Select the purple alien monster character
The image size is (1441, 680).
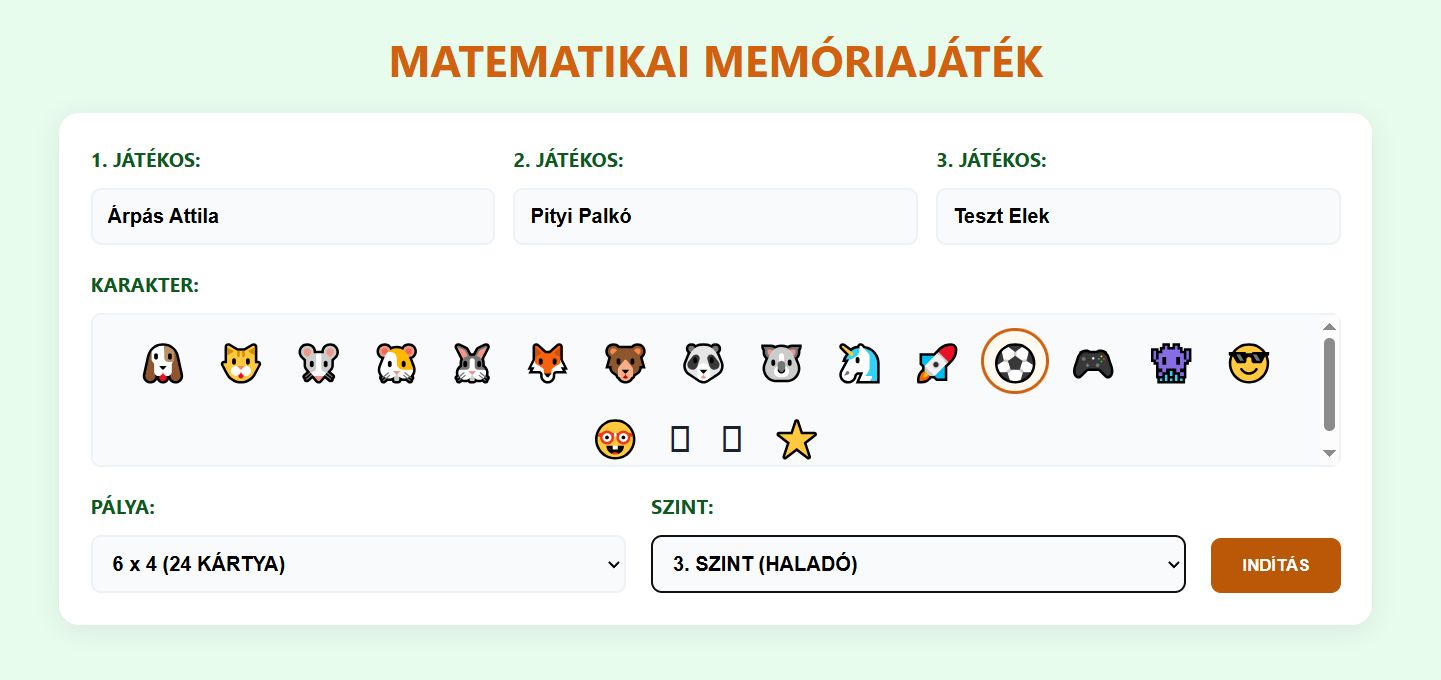coord(1170,363)
